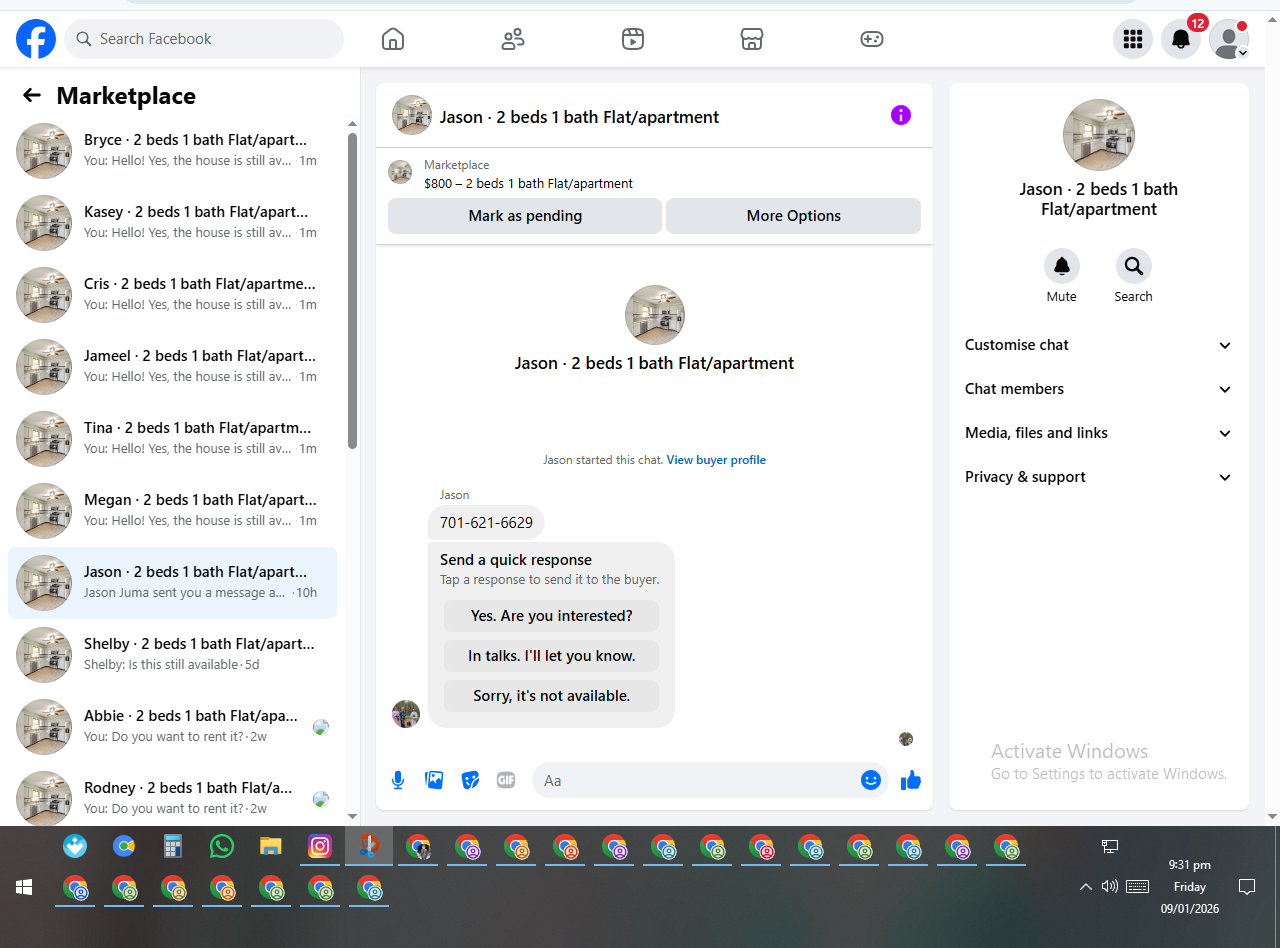This screenshot has height=948, width=1280.
Task: Open the Facebook menu grid icon
Action: coord(1133,39)
